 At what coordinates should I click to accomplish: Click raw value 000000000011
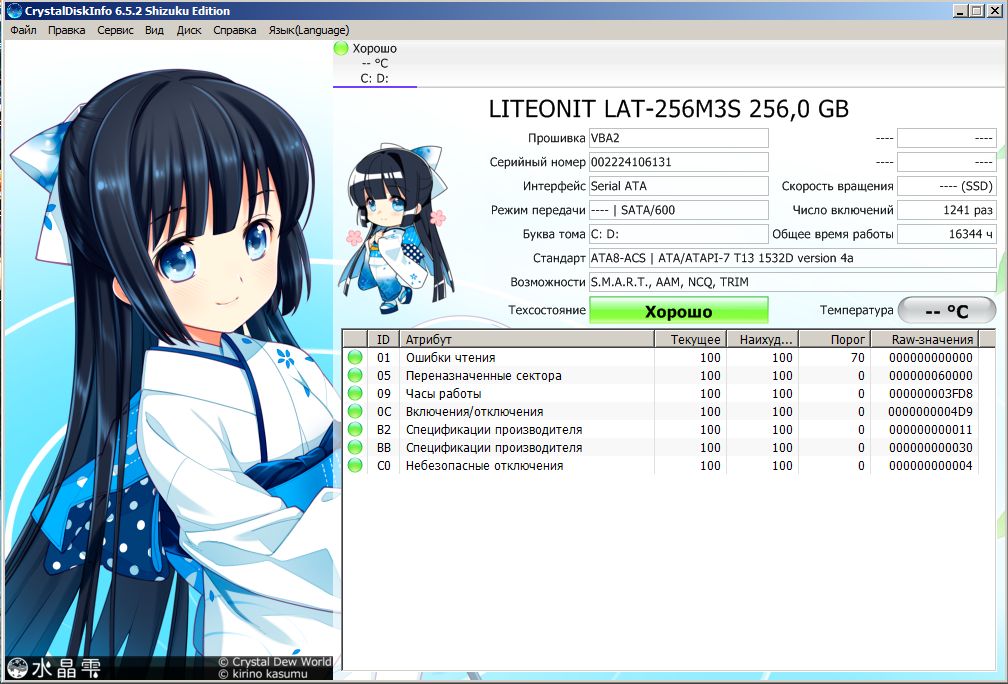point(931,429)
